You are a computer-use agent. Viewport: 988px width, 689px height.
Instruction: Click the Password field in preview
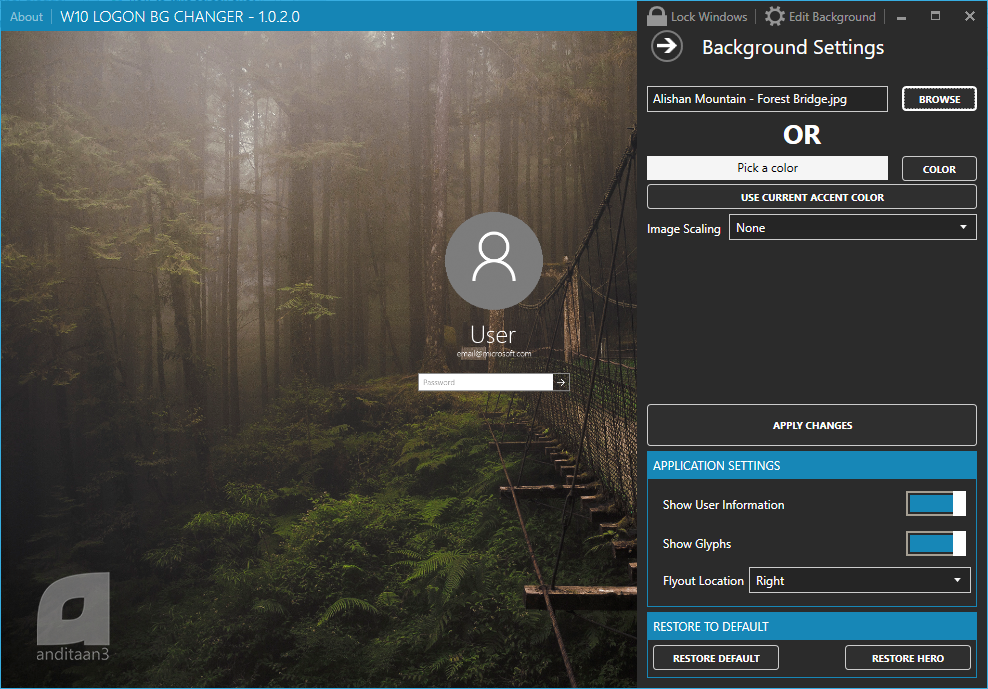(486, 382)
